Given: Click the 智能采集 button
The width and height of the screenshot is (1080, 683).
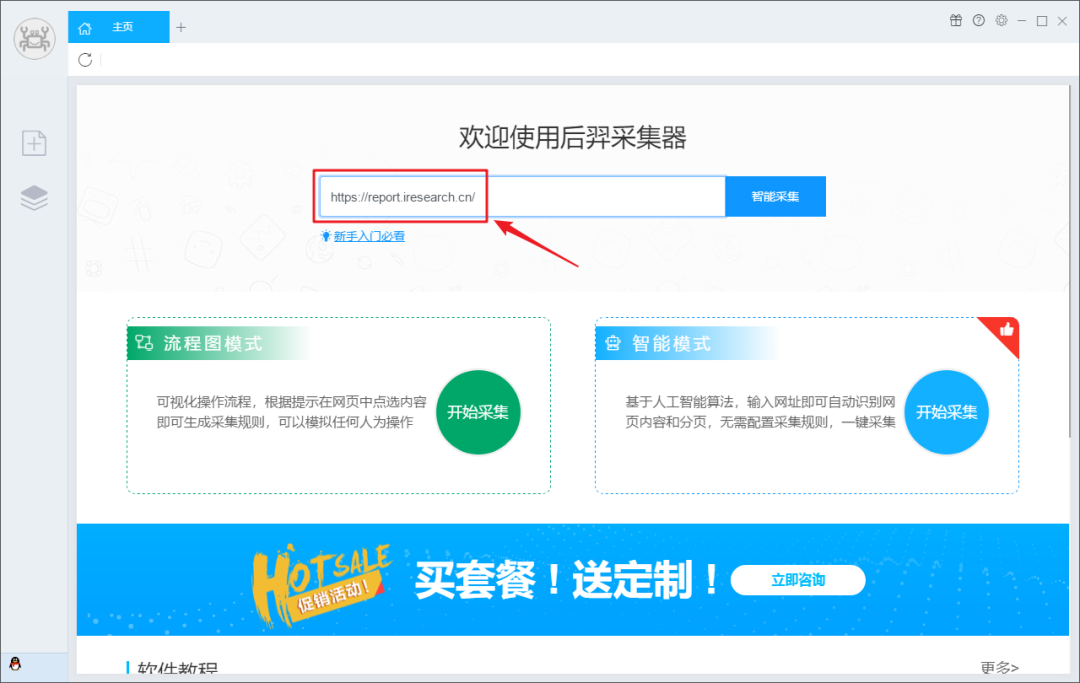Looking at the screenshot, I should [x=776, y=197].
